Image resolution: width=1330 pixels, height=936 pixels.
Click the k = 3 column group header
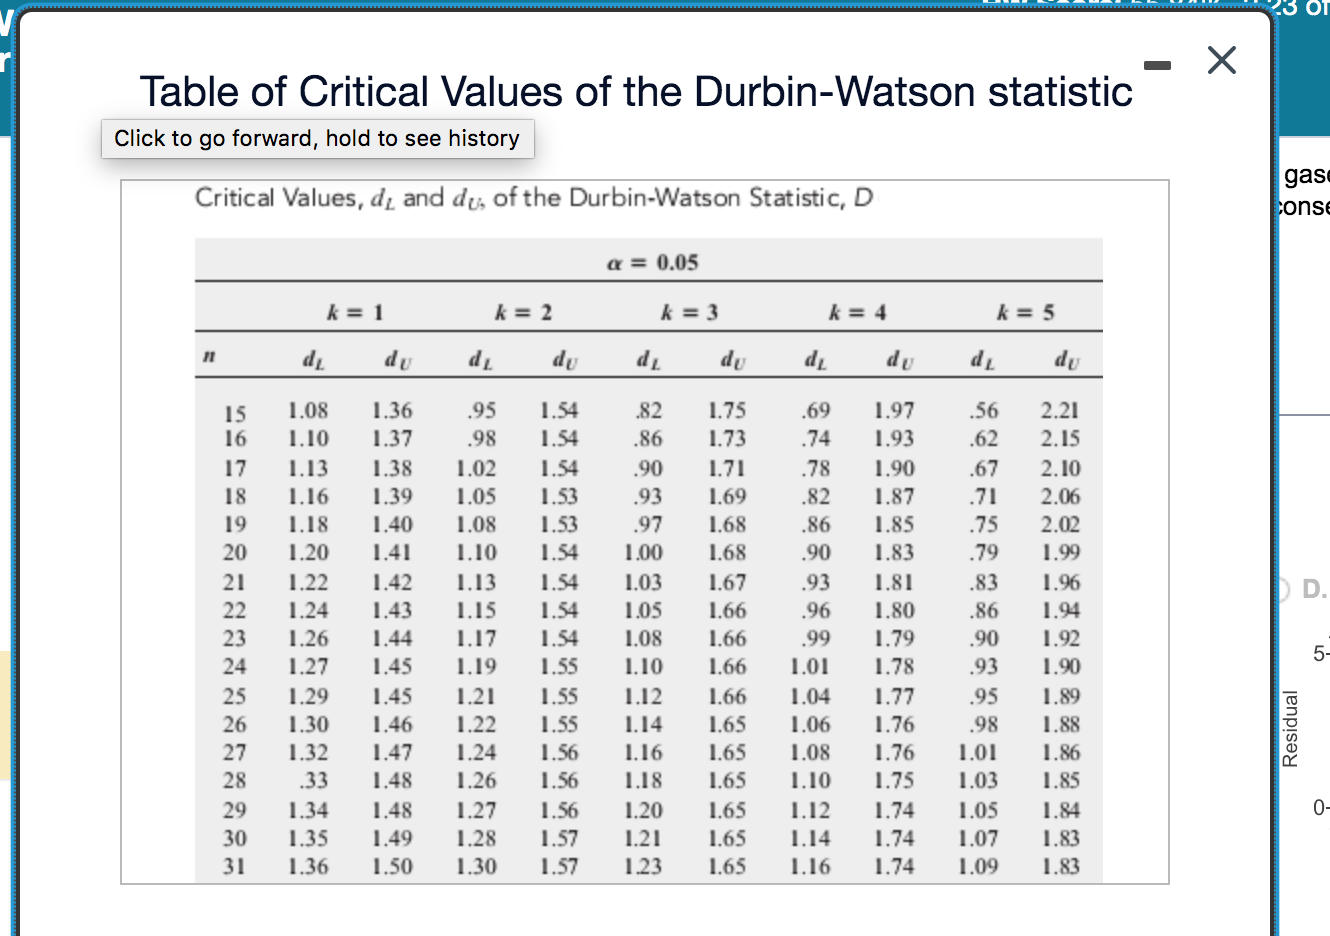tap(689, 312)
